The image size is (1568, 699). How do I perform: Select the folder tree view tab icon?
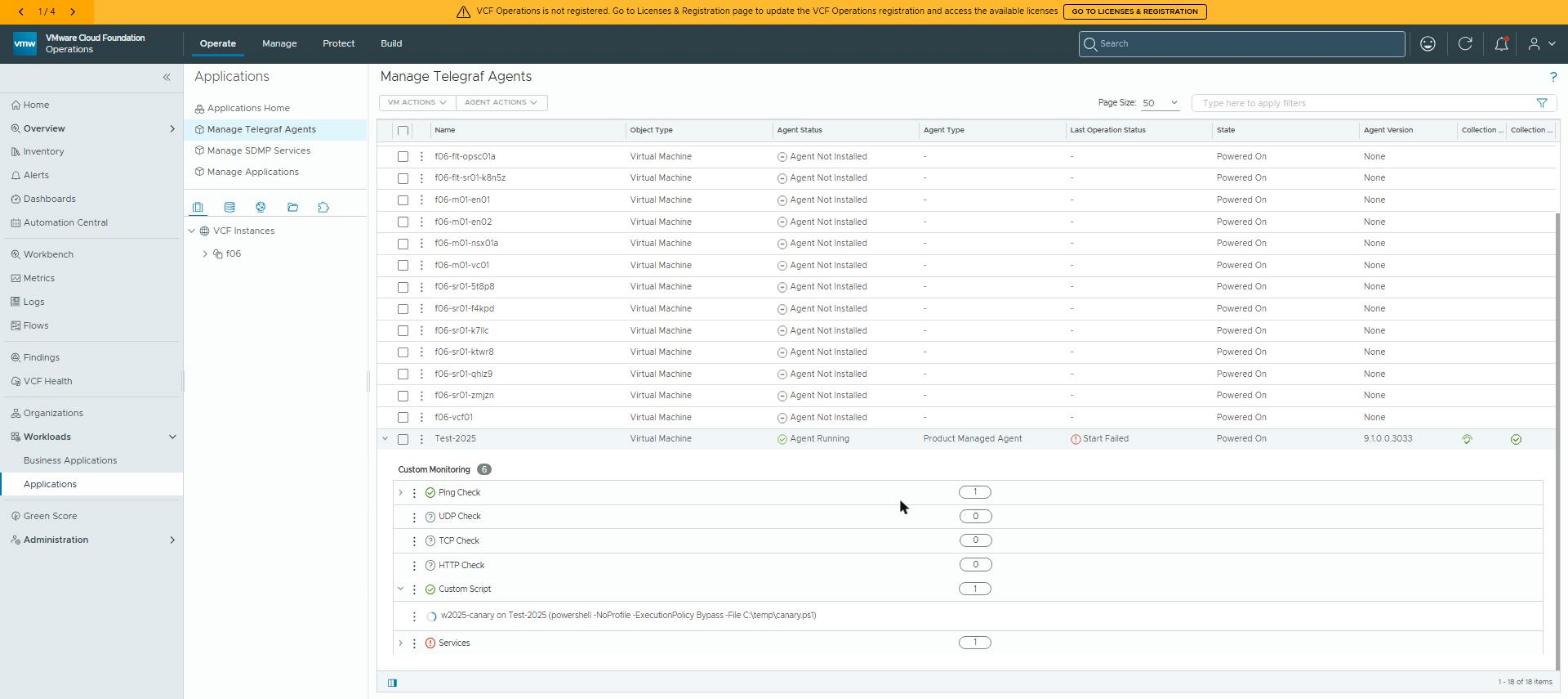click(292, 207)
